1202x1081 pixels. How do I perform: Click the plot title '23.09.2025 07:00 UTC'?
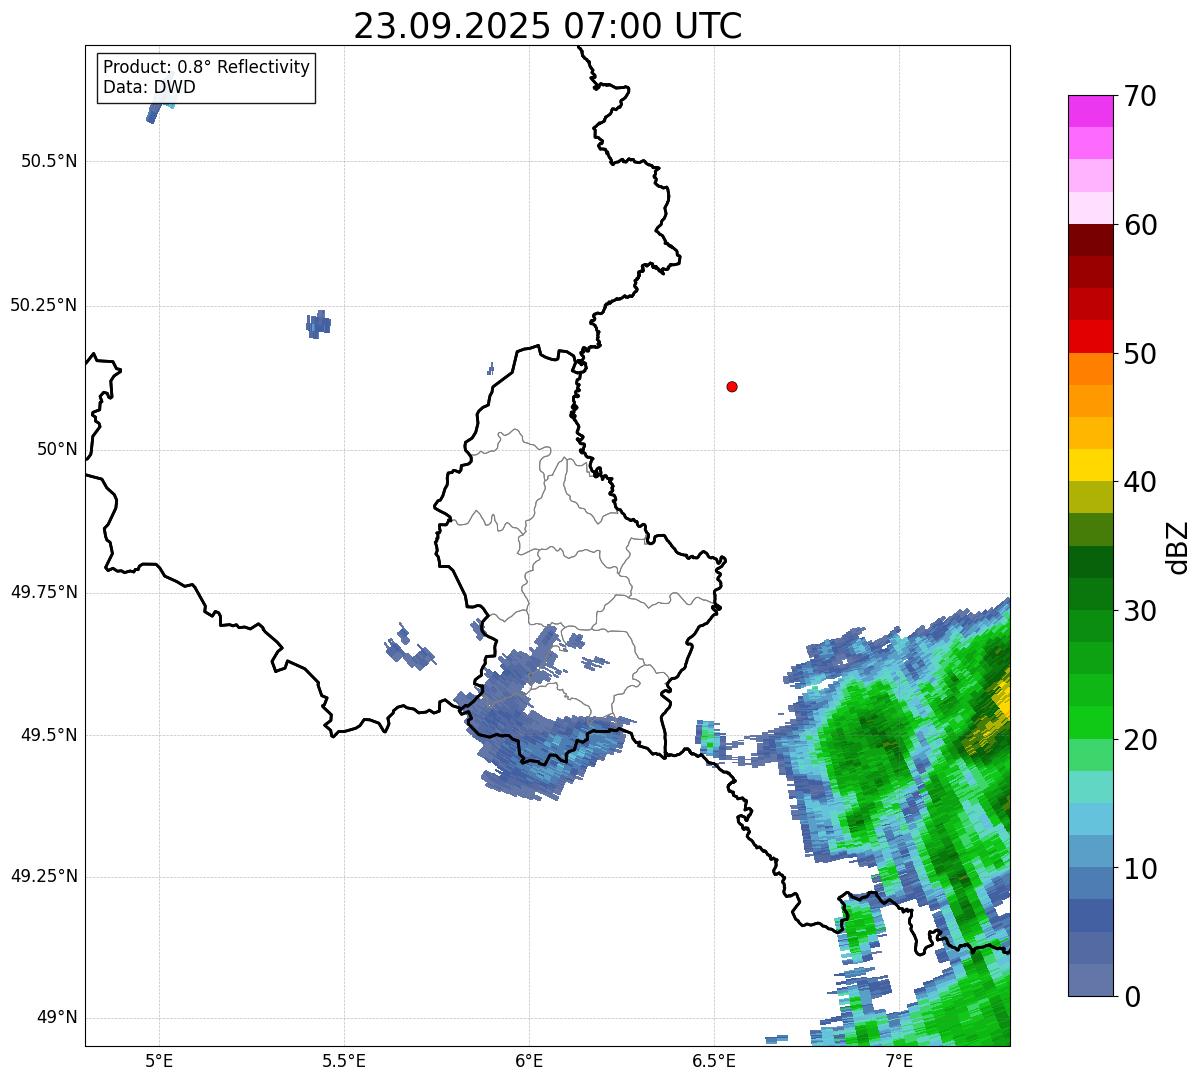(548, 26)
